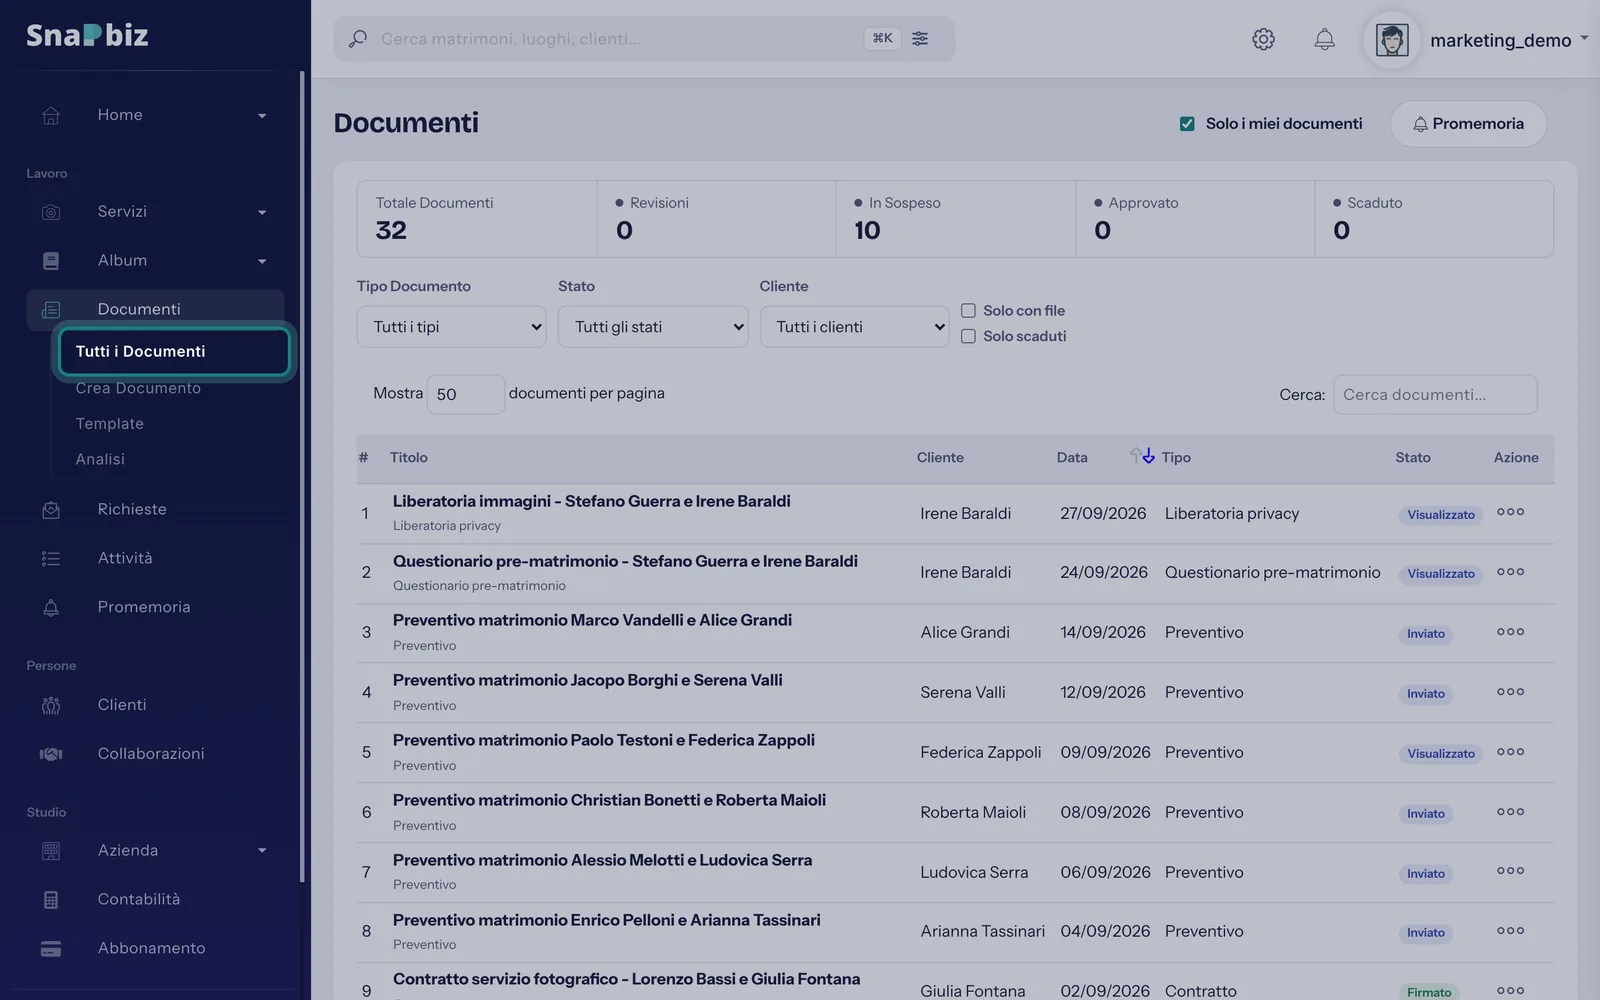Click the Richieste sidebar icon
This screenshot has width=1600, height=1000.
51,510
